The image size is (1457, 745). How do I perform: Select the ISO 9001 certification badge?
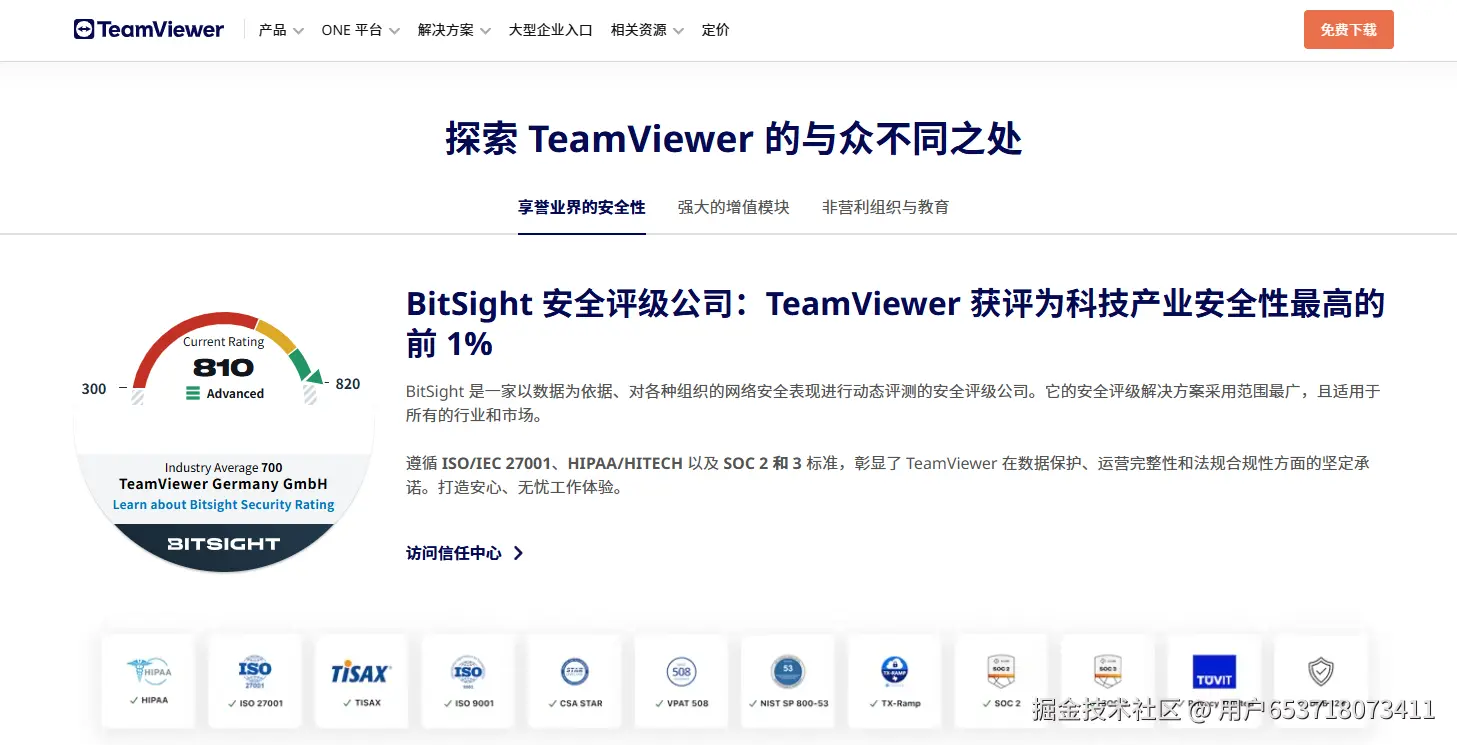tap(468, 680)
